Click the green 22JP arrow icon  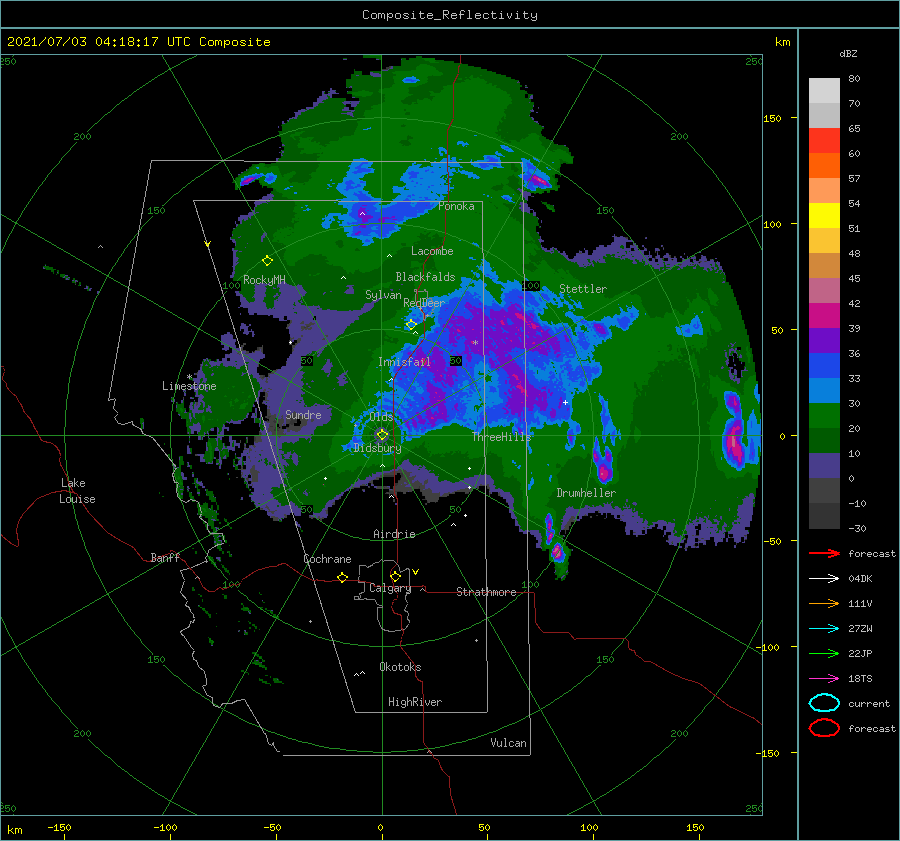(824, 653)
